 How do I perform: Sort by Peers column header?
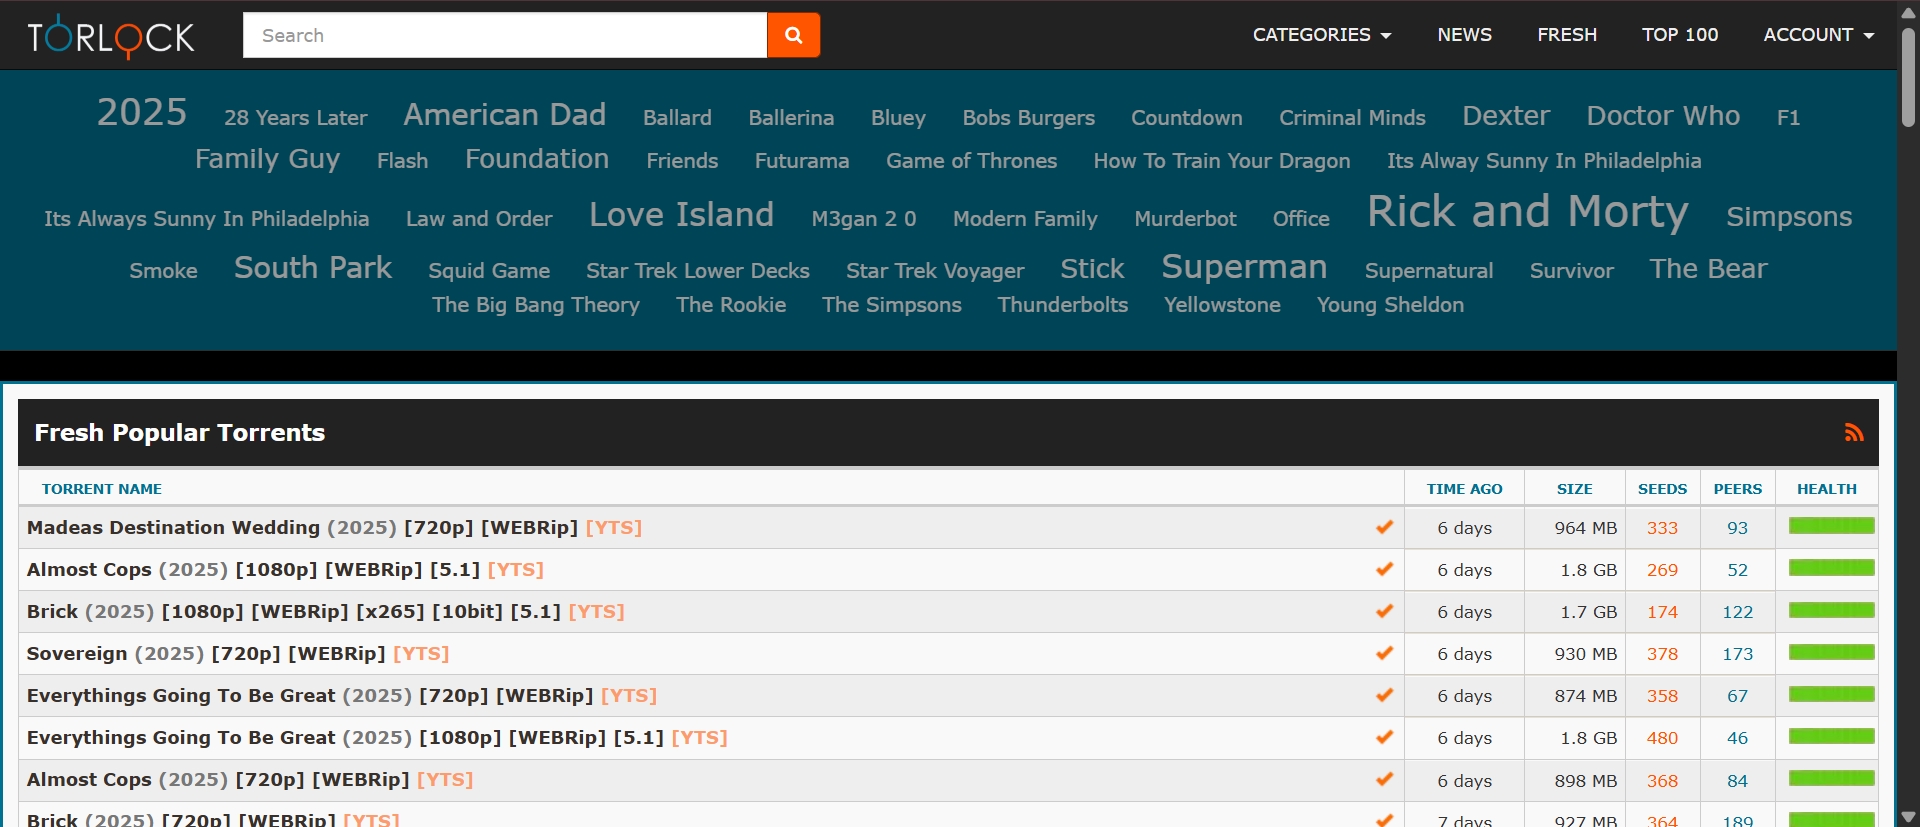1738,489
